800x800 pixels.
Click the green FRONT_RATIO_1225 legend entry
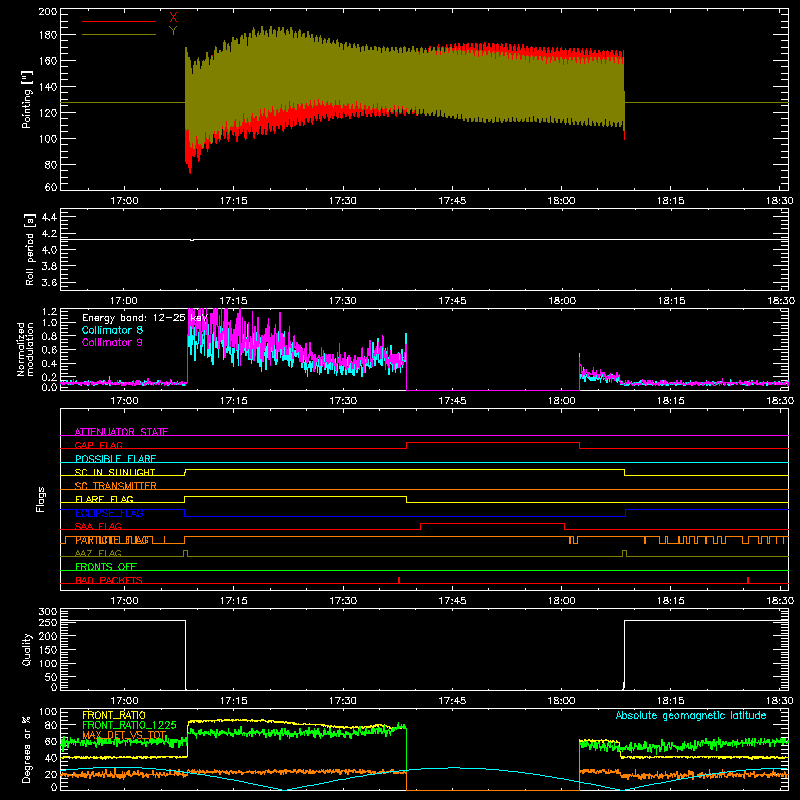(129, 725)
